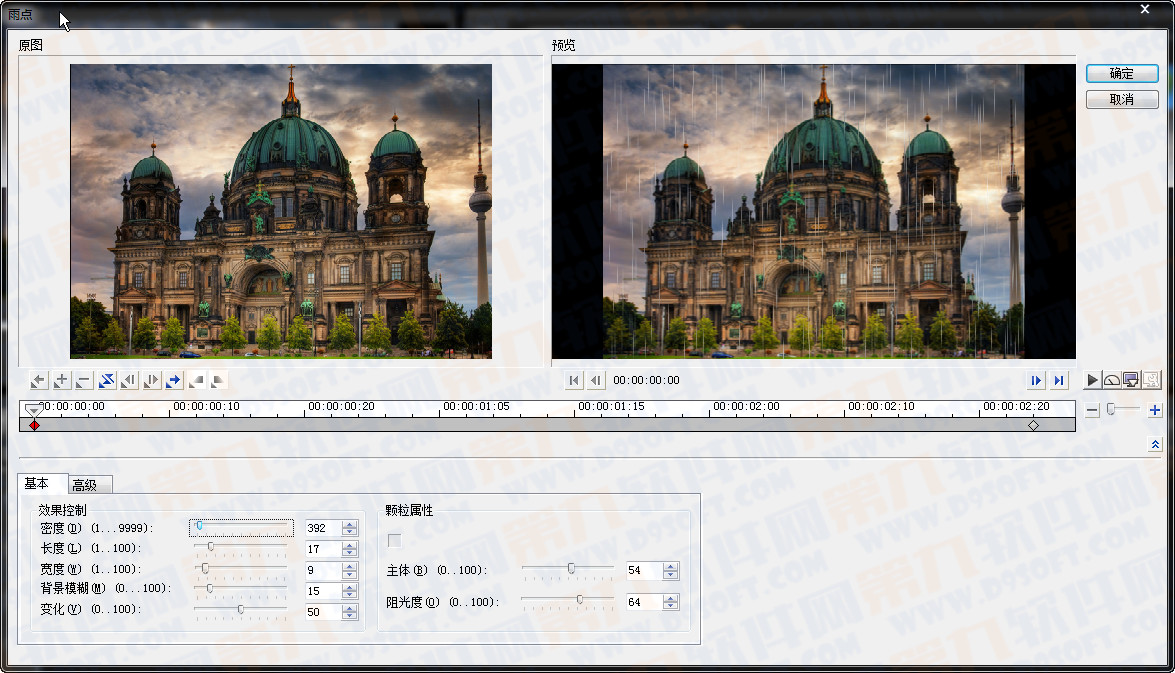
Task: Click the 变化 slider handle
Action: (241, 609)
